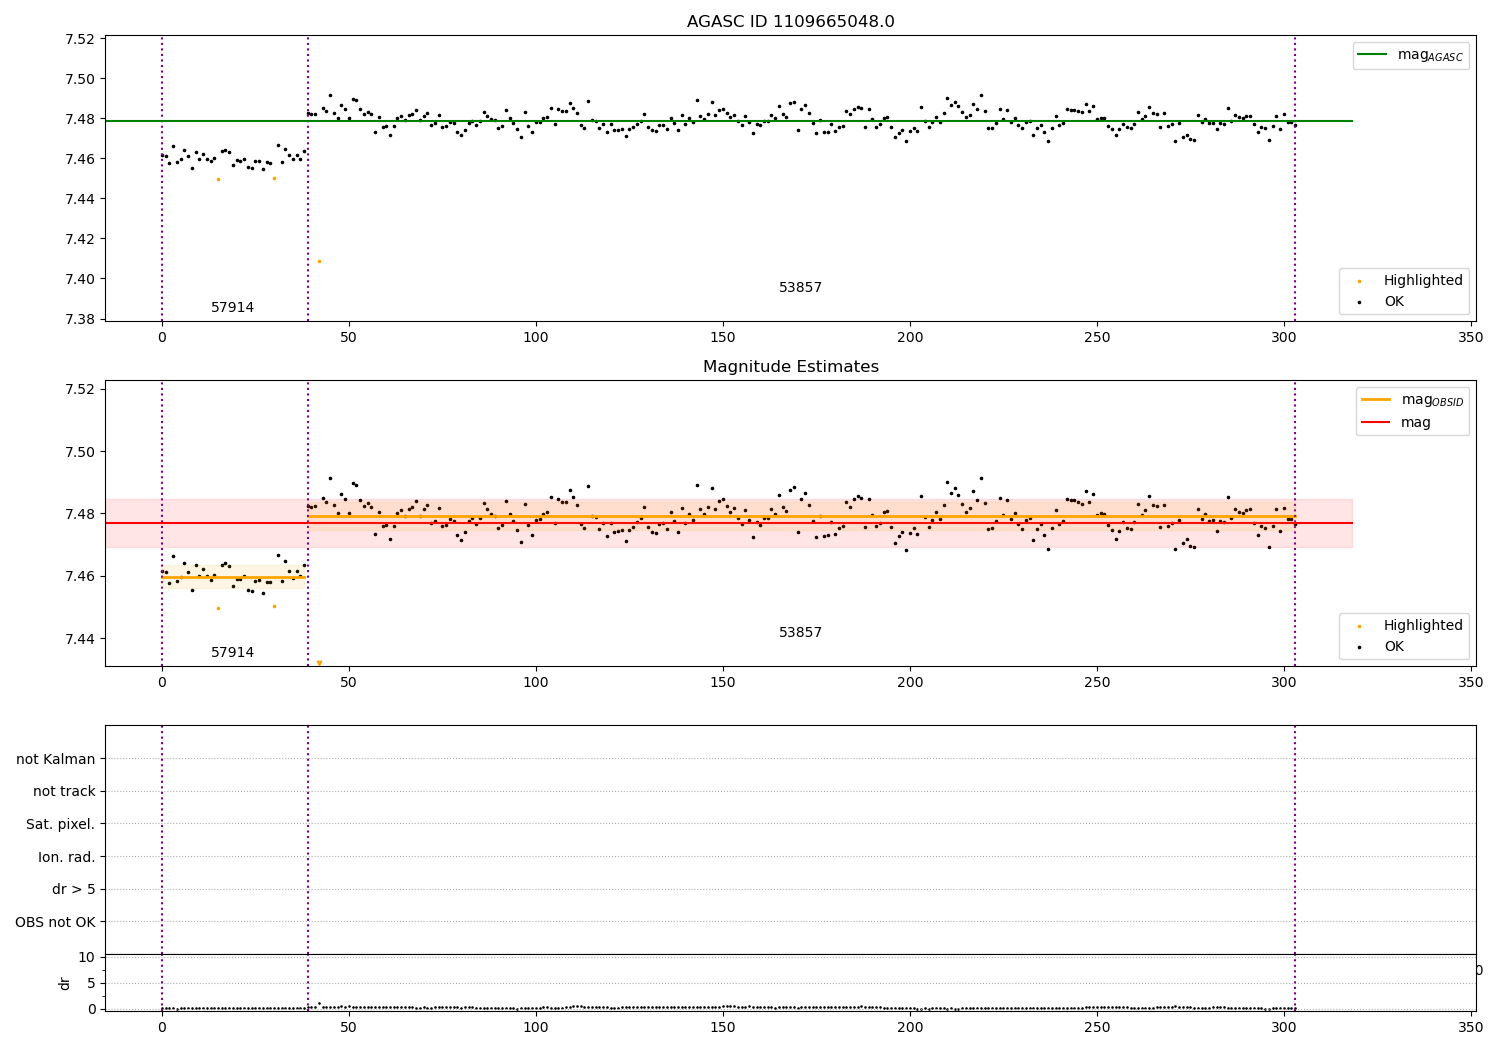The height and width of the screenshot is (1050, 1500).
Task: Select the orange mag OBSID legend entry
Action: 1412,400
